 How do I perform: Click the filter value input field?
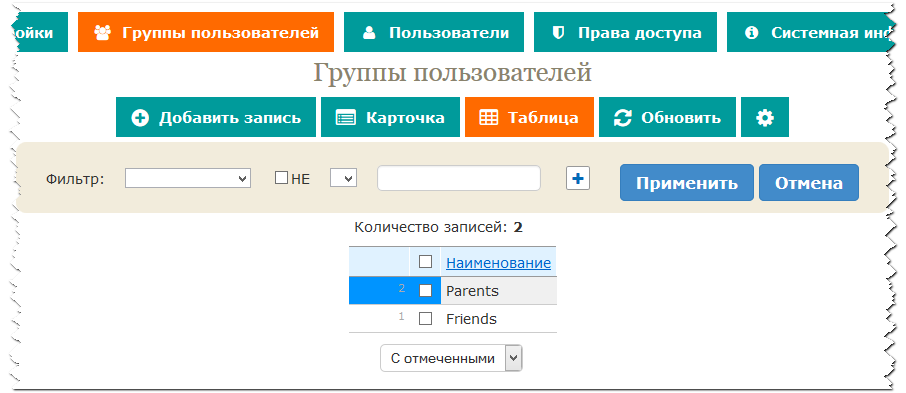[x=459, y=178]
